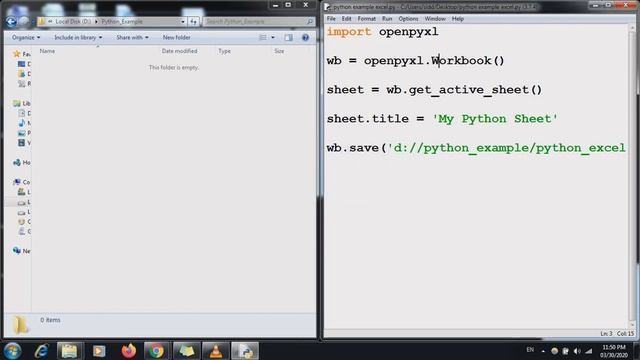
Task: Click the 'import' keyword in code
Action: [x=349, y=31]
